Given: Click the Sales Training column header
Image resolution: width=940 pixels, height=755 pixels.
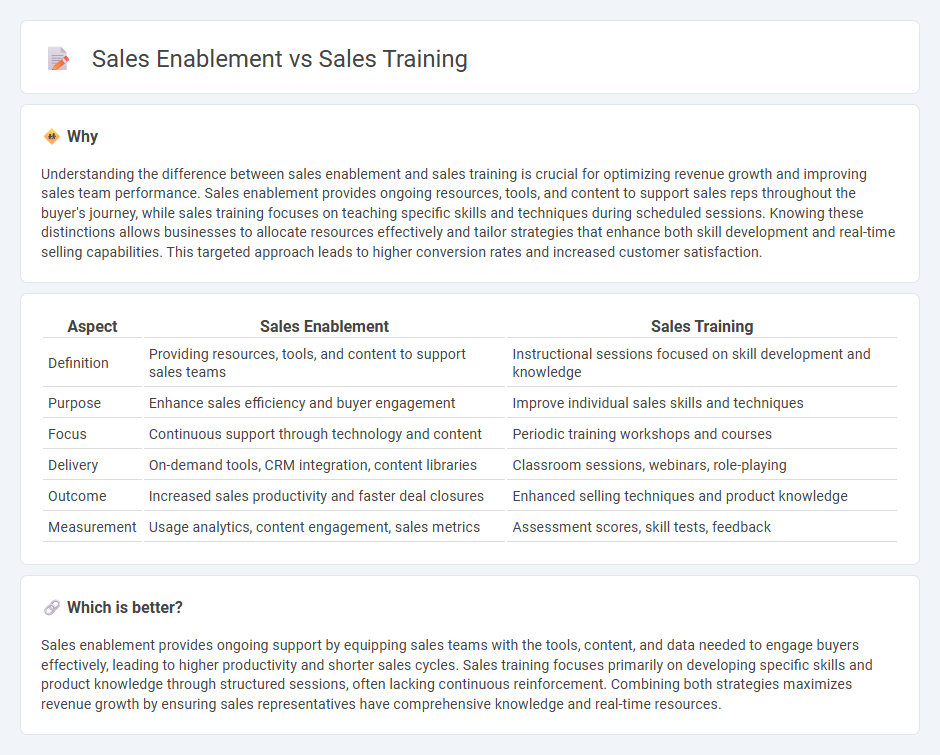Looking at the screenshot, I should [x=702, y=326].
